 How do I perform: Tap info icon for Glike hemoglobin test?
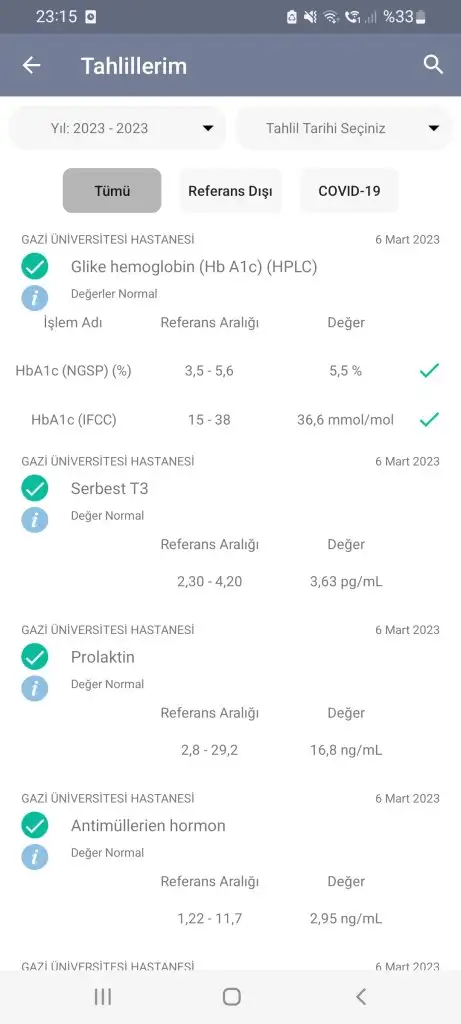(x=35, y=298)
